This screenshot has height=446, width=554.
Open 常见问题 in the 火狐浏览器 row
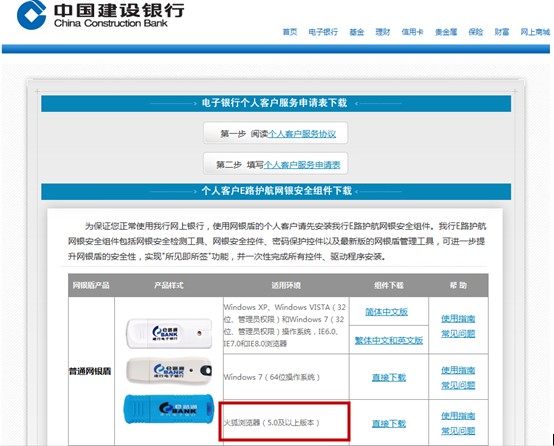[458, 430]
